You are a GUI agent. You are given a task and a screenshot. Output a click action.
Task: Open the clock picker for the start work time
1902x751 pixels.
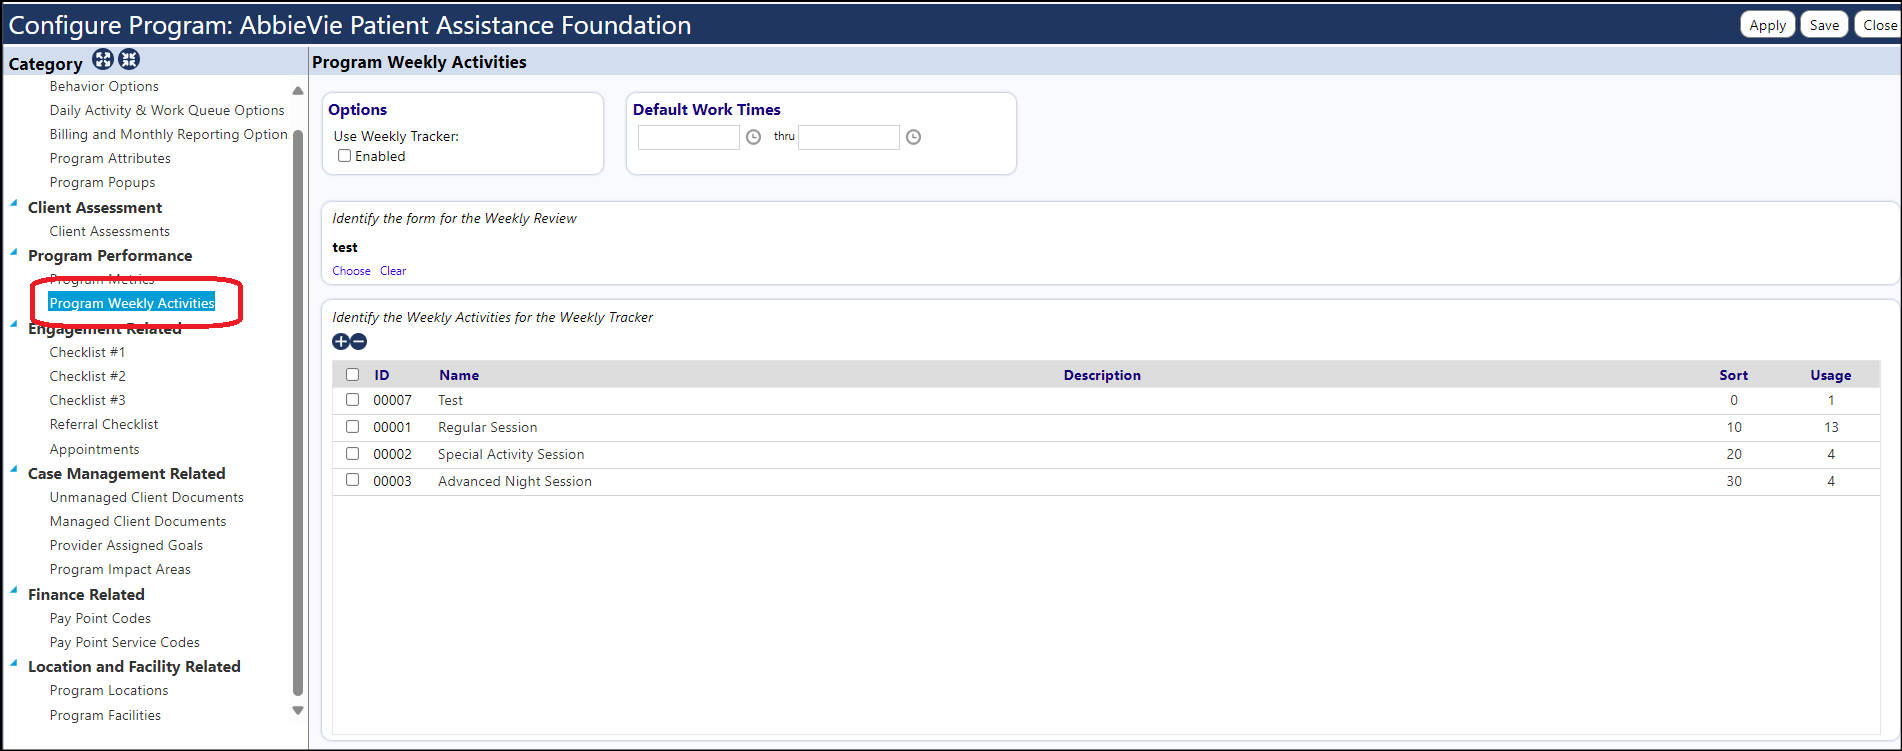[x=754, y=137]
